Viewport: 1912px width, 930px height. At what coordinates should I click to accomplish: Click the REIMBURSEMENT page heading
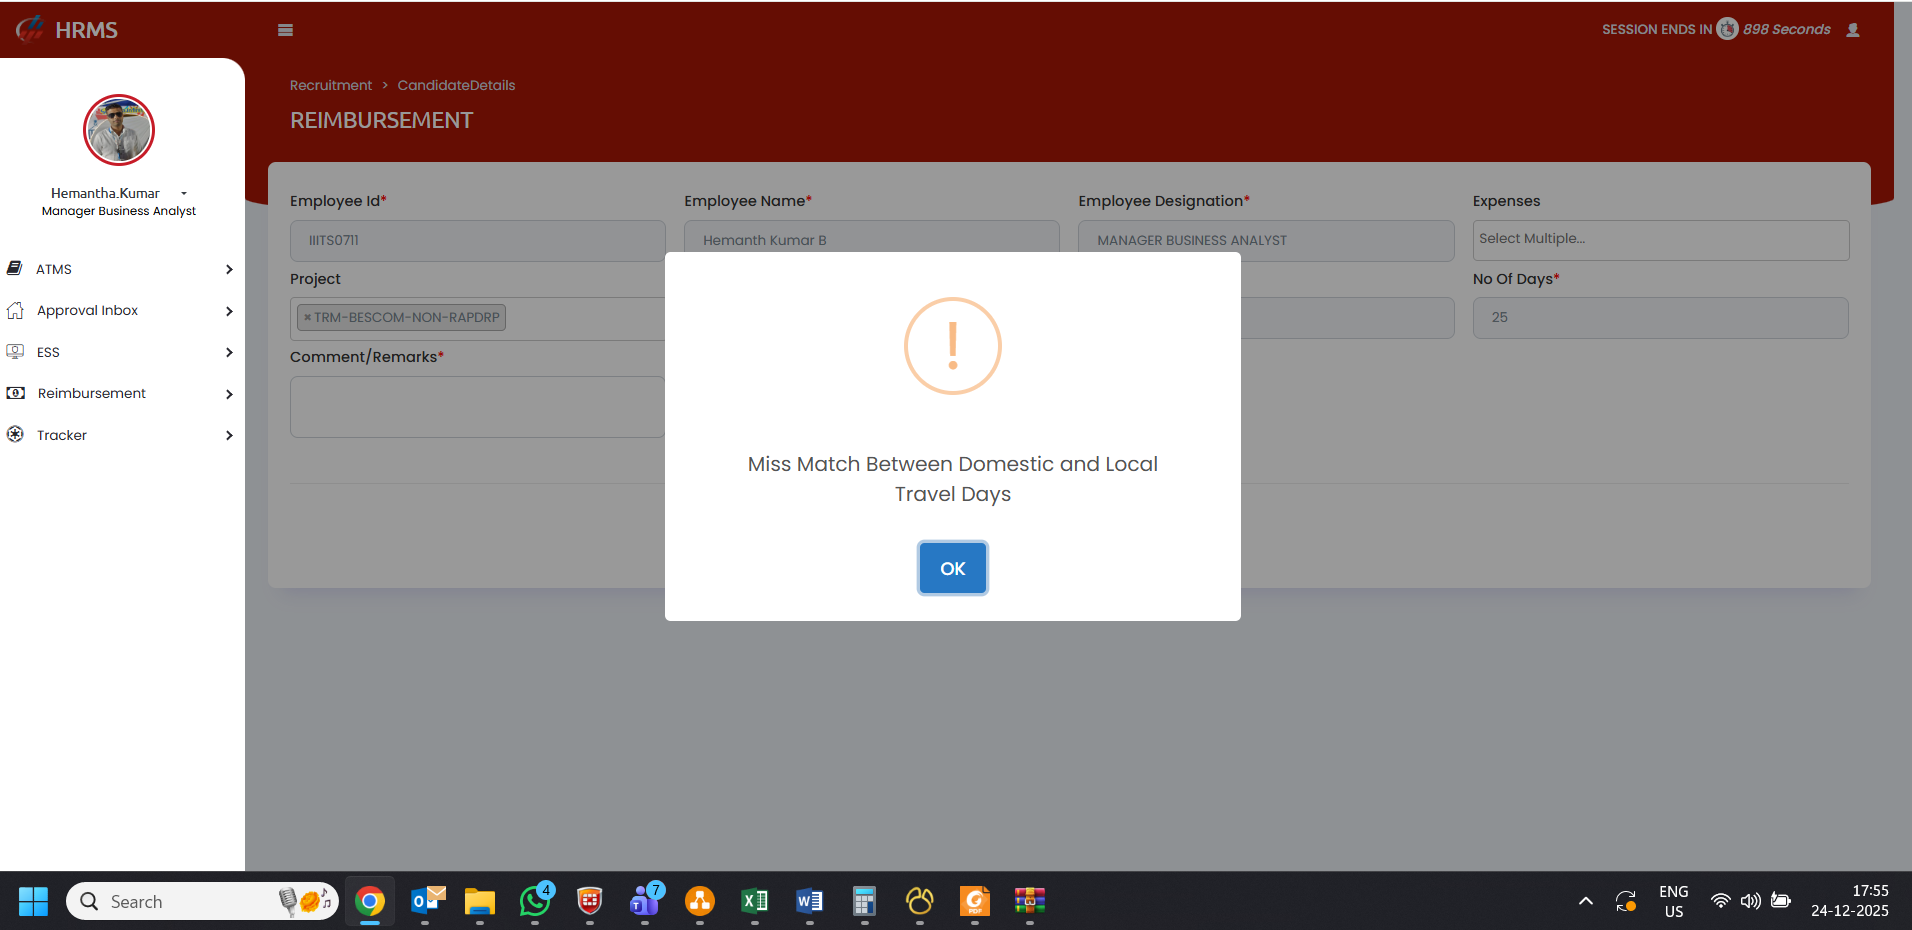pos(382,120)
